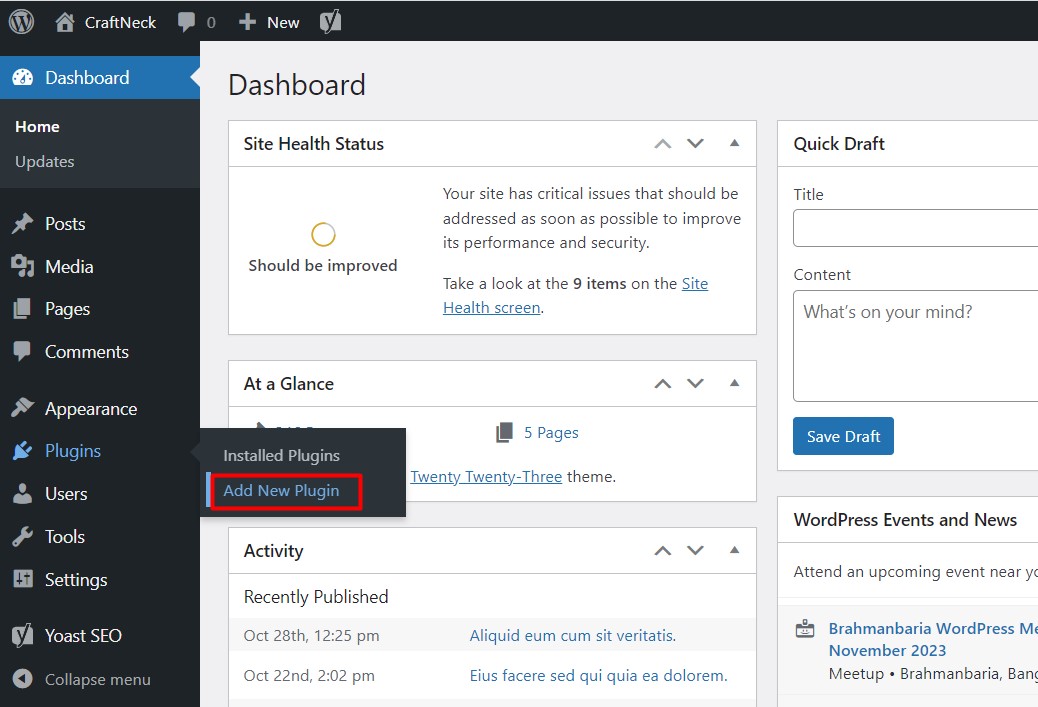Move At a Glance panel up
1038x707 pixels.
pyautogui.click(x=663, y=384)
